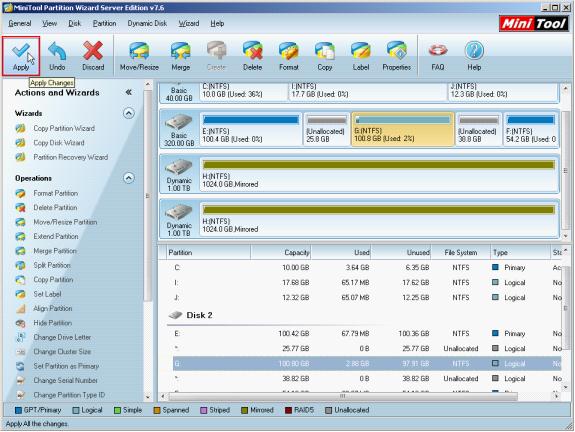Click the Format toolbar icon
The height and width of the screenshot is (432, 575).
coord(289,51)
